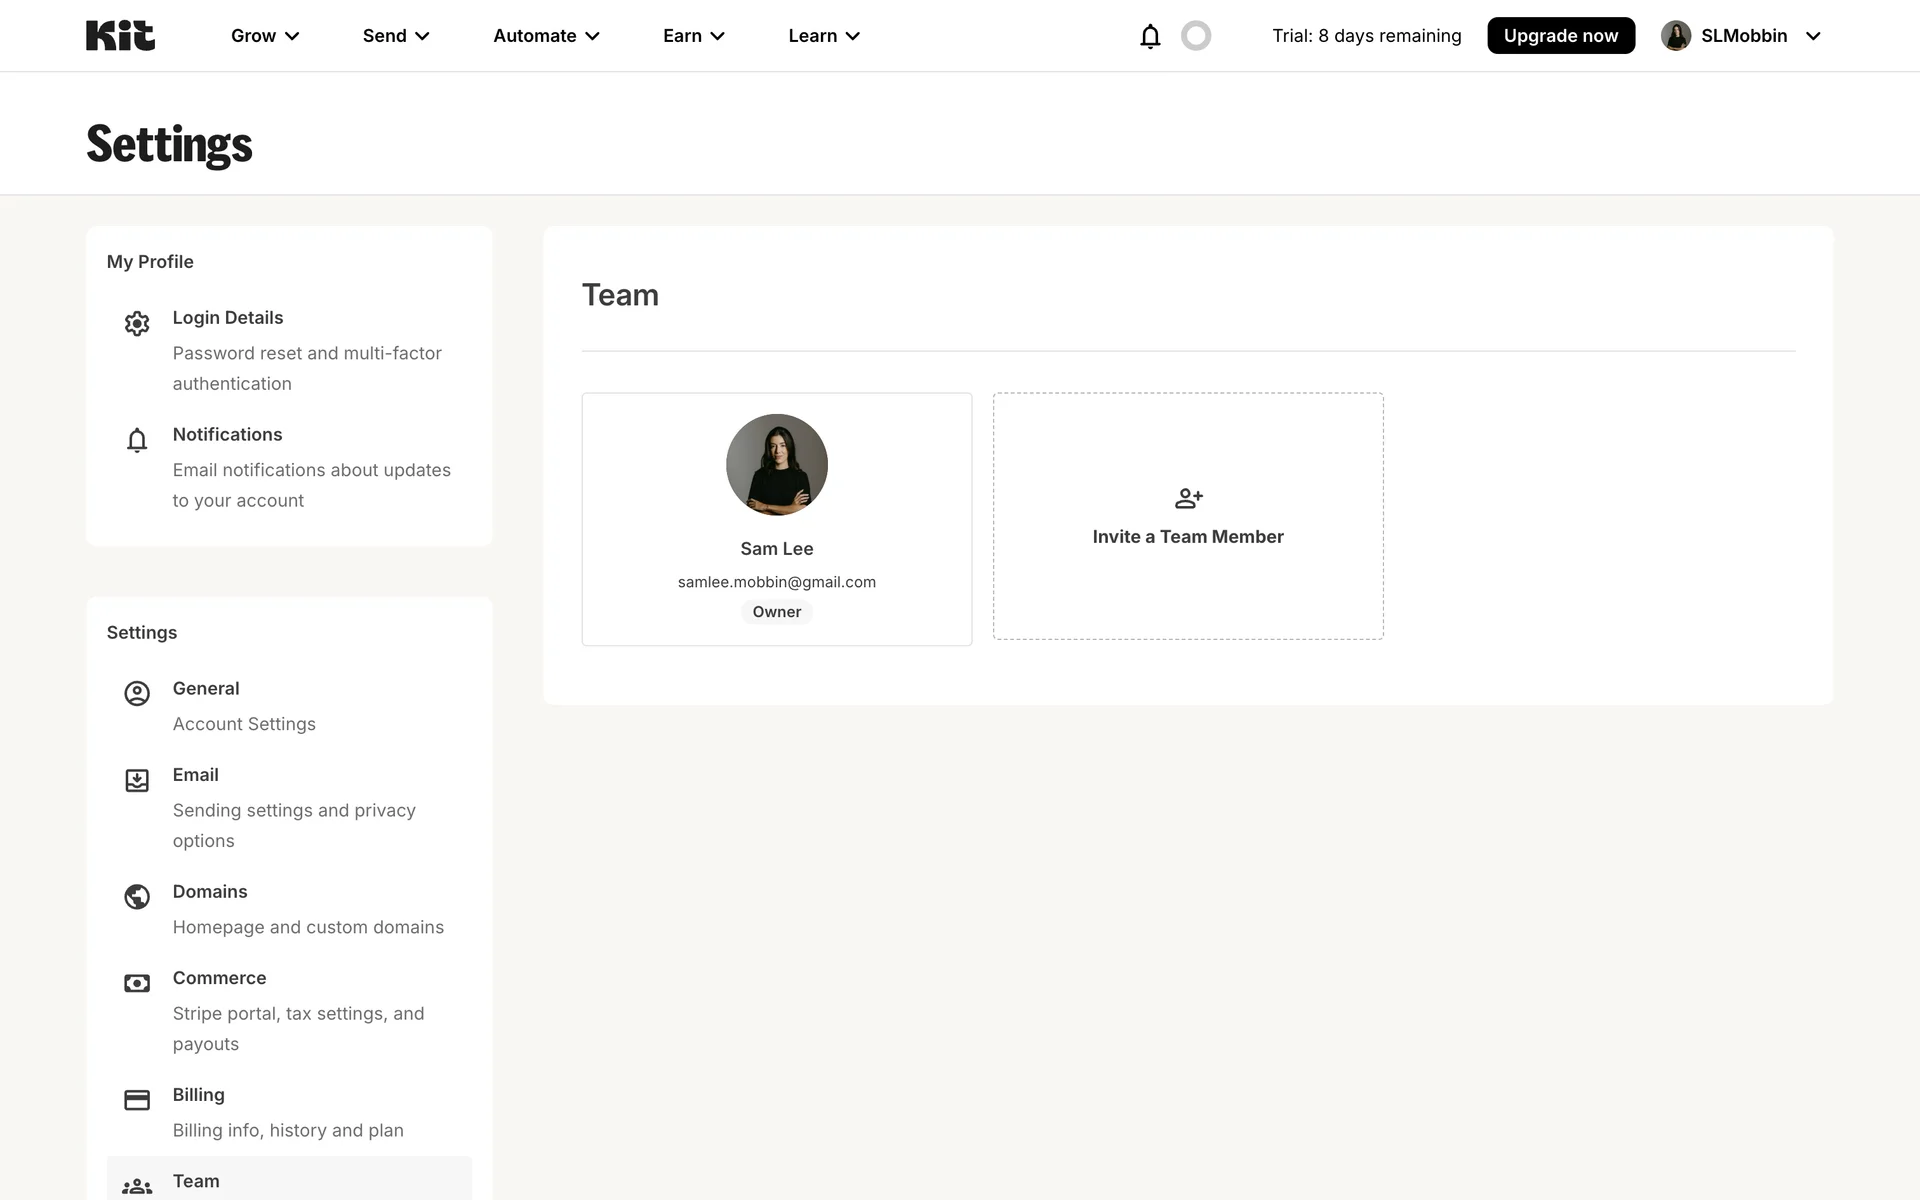Click the Commerce cash icon
This screenshot has height=1200, width=1920.
tap(137, 983)
